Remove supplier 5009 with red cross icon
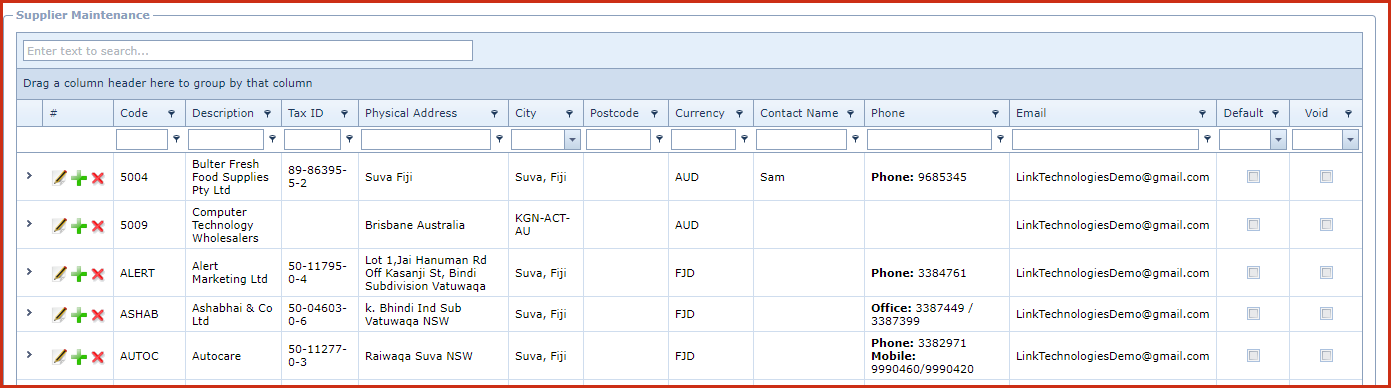1391x388 pixels. [x=98, y=226]
